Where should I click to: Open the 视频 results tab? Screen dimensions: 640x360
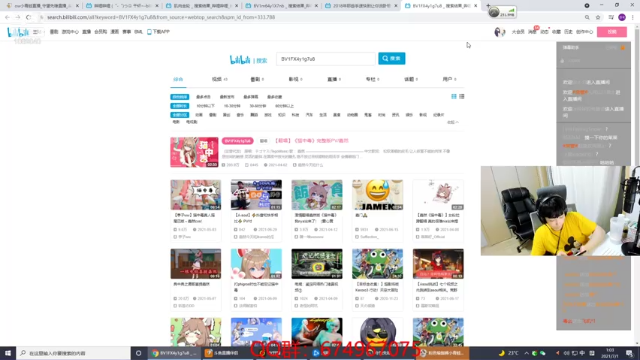coord(219,79)
